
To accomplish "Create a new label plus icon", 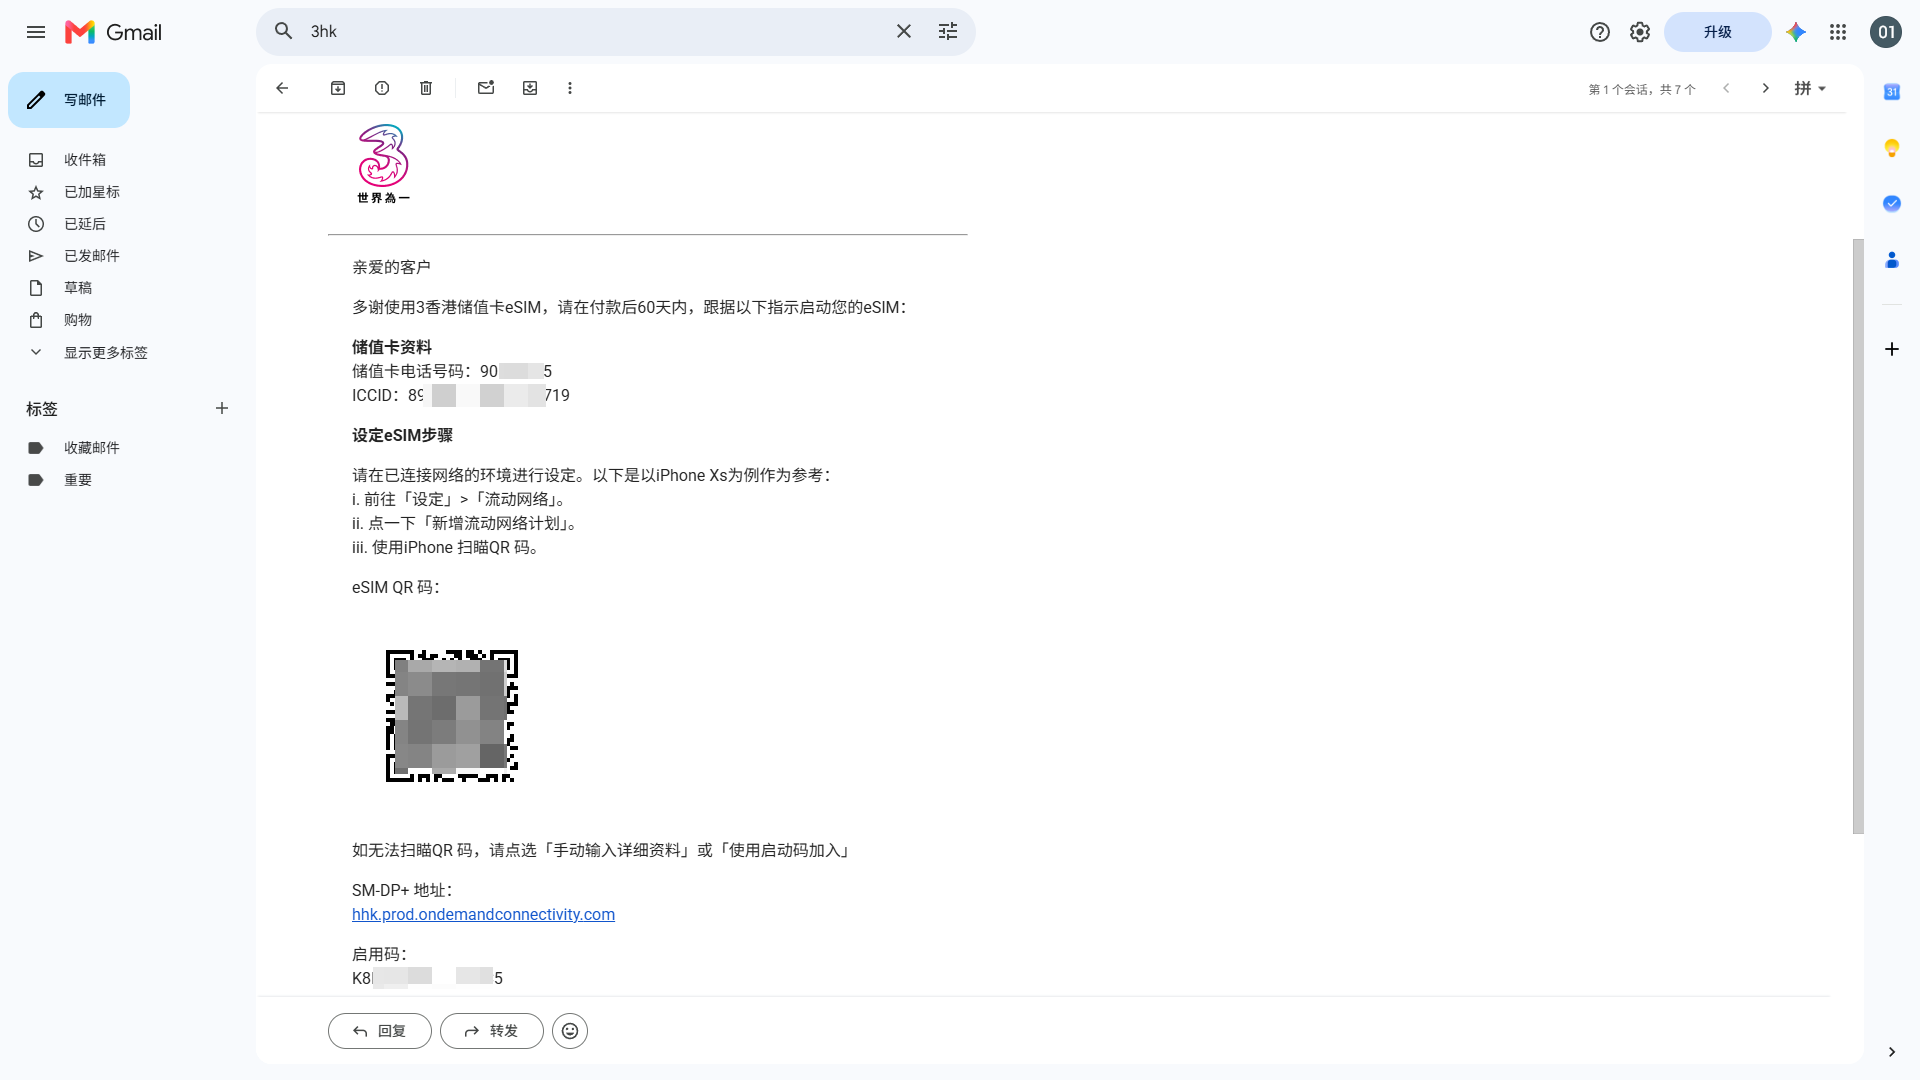I will coord(222,408).
